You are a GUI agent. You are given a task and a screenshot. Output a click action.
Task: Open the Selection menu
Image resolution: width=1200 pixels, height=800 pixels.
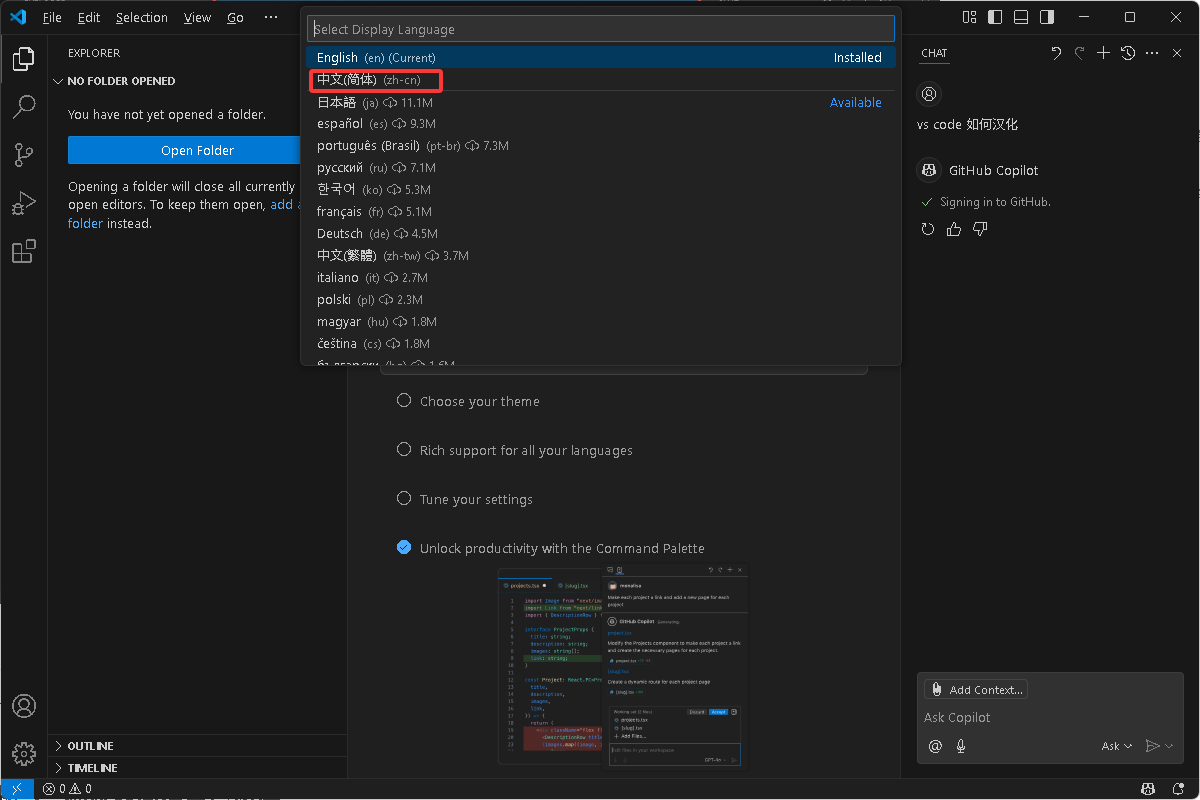click(x=142, y=17)
